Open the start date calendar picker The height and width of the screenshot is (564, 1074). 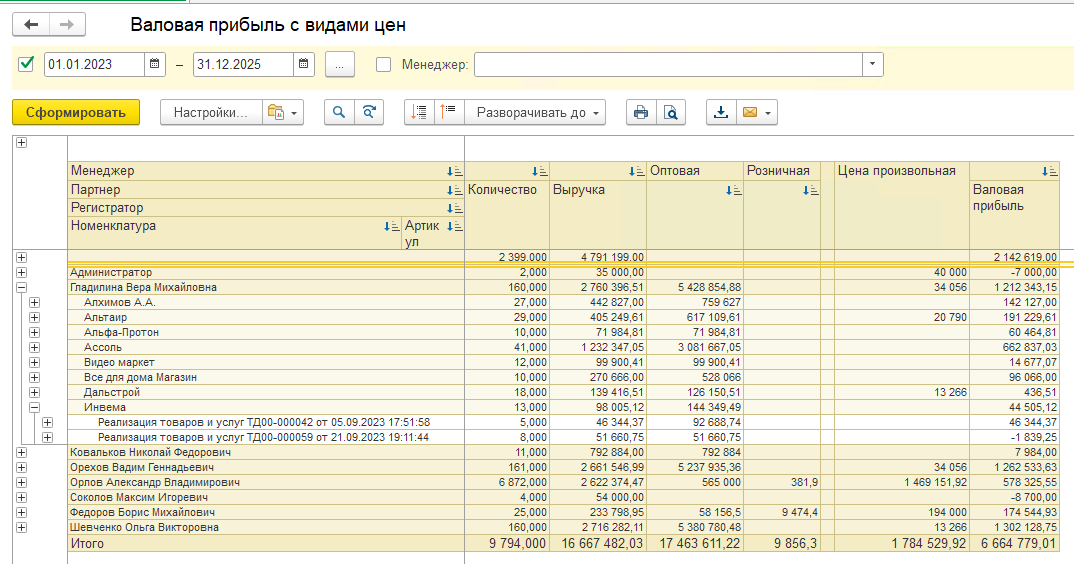pos(155,64)
